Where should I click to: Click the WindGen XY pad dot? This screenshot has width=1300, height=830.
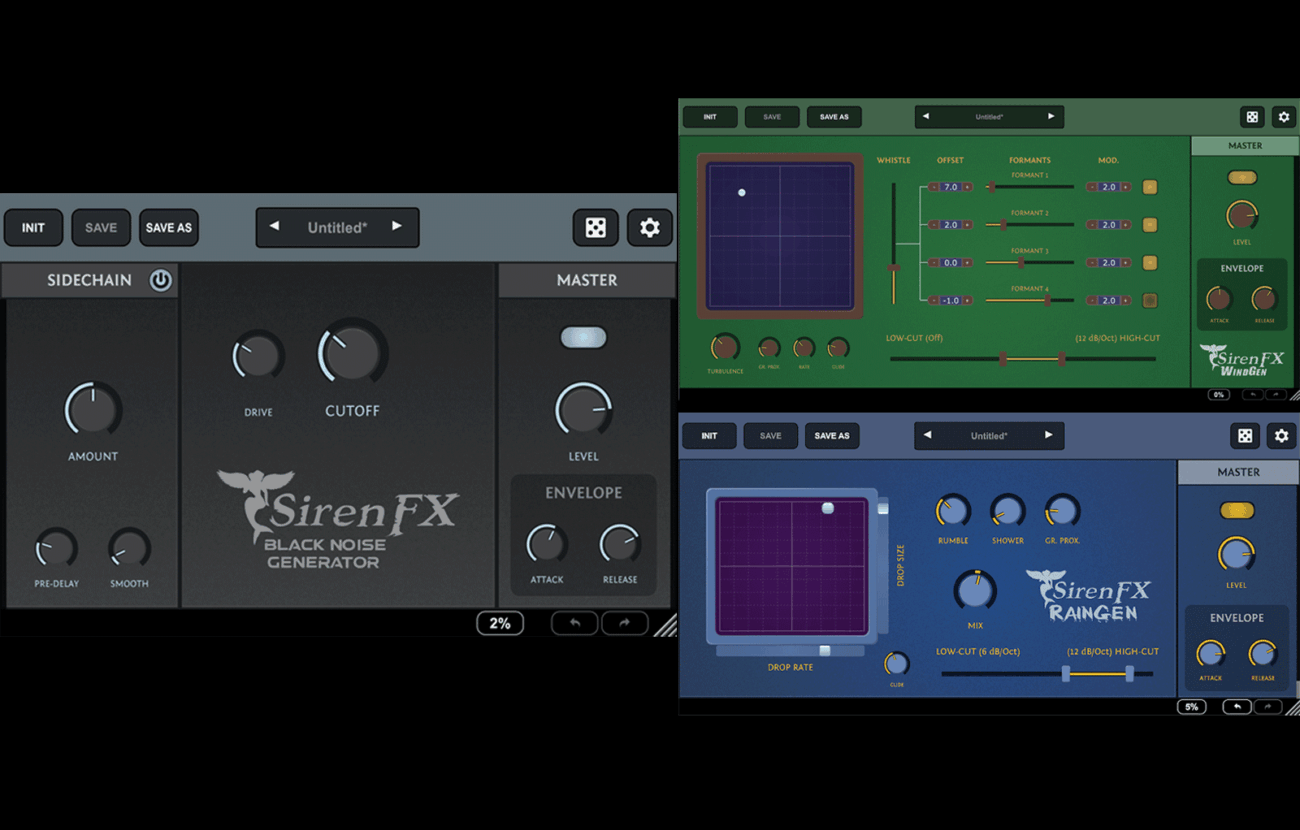pyautogui.click(x=742, y=192)
